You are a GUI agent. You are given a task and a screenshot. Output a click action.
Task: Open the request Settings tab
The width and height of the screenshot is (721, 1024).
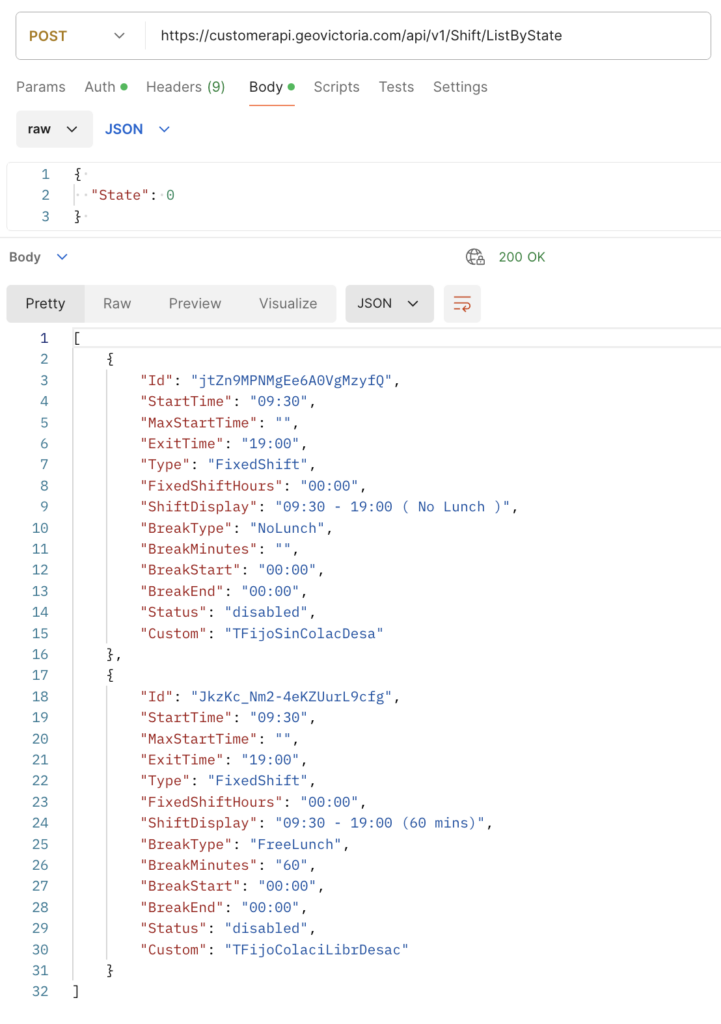point(460,87)
